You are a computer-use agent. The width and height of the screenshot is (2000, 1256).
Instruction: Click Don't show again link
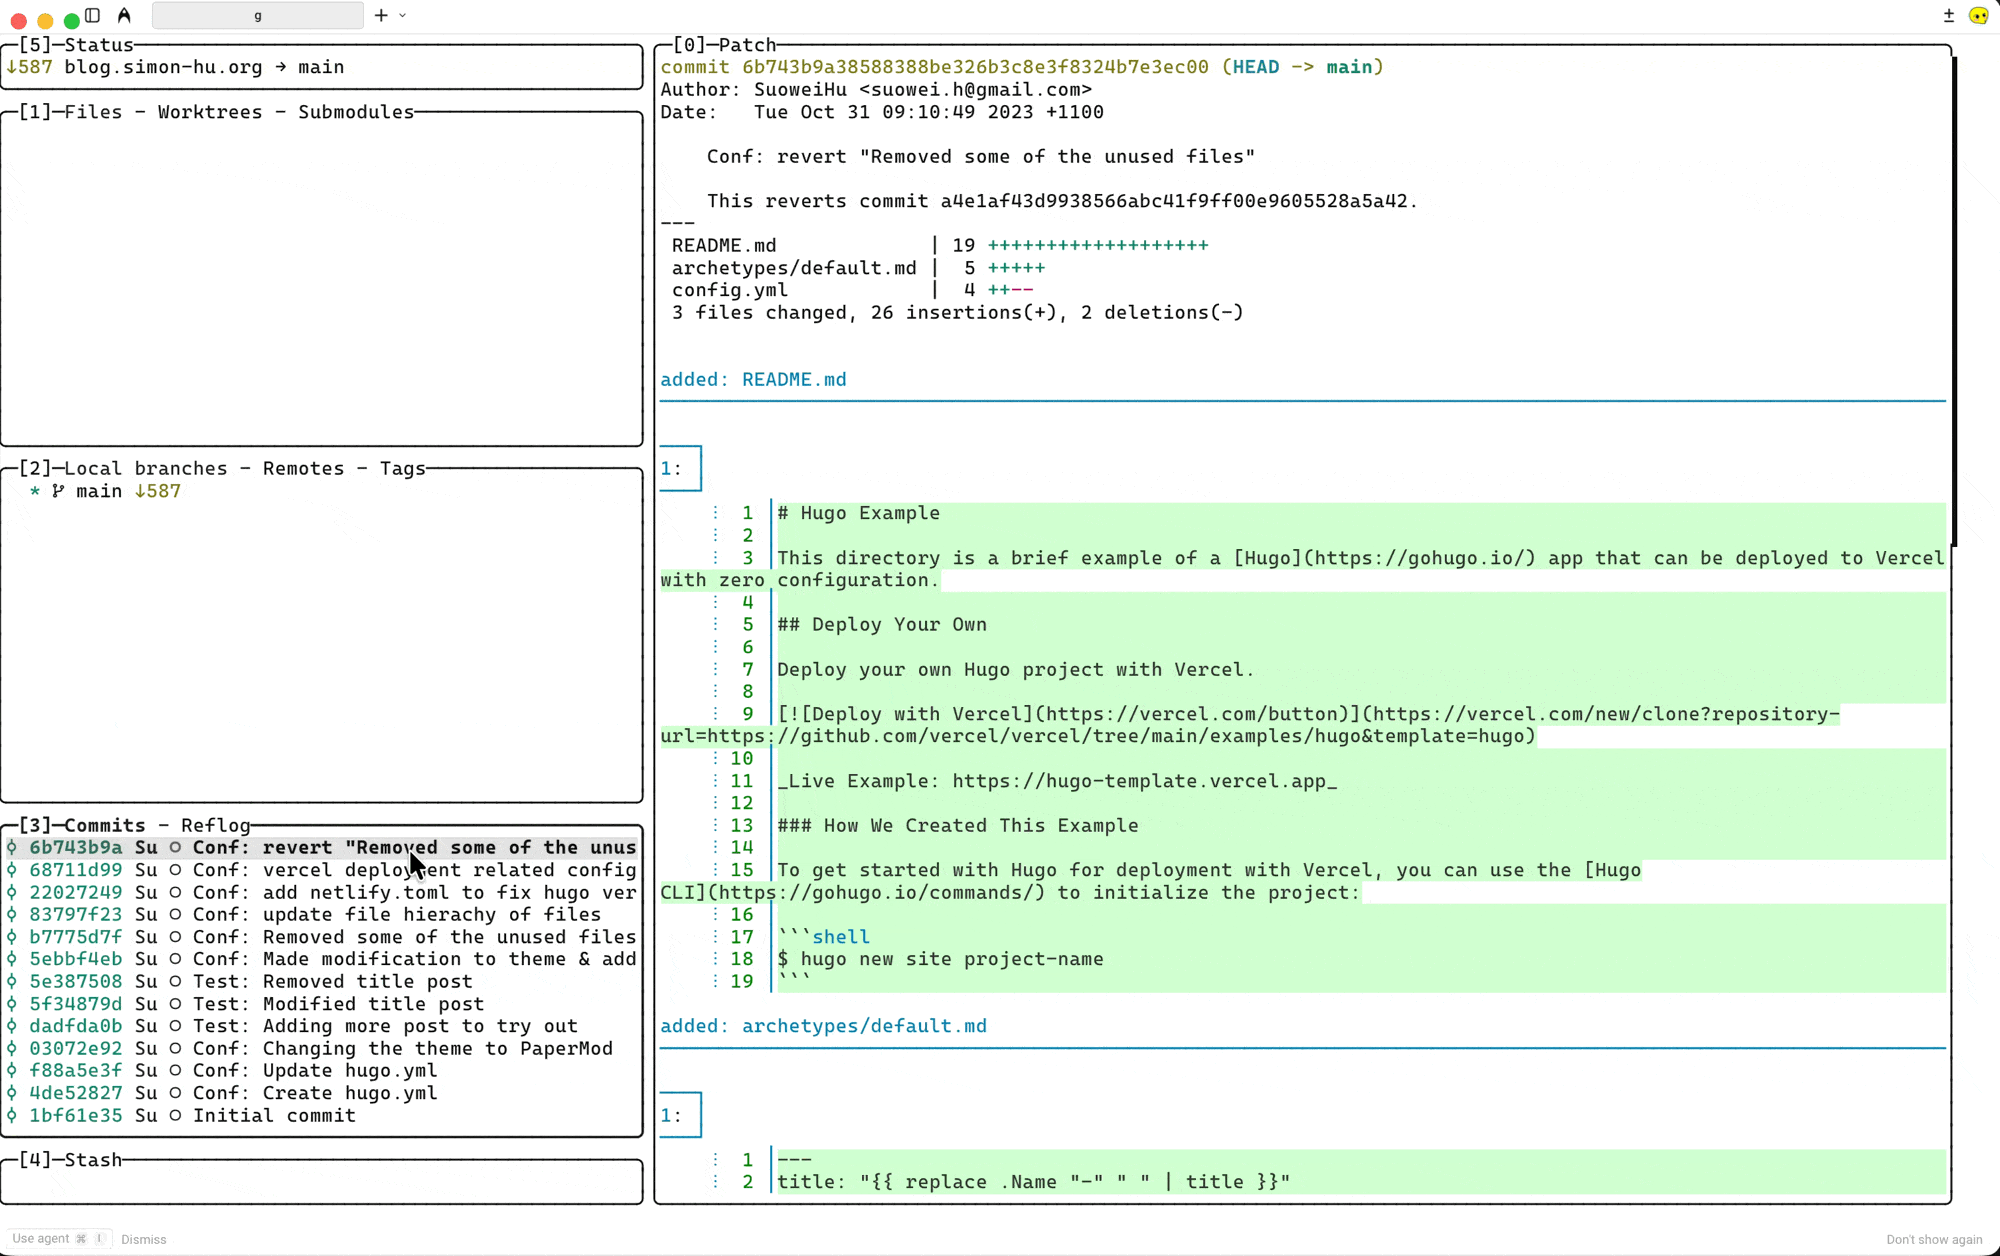(x=1933, y=1239)
